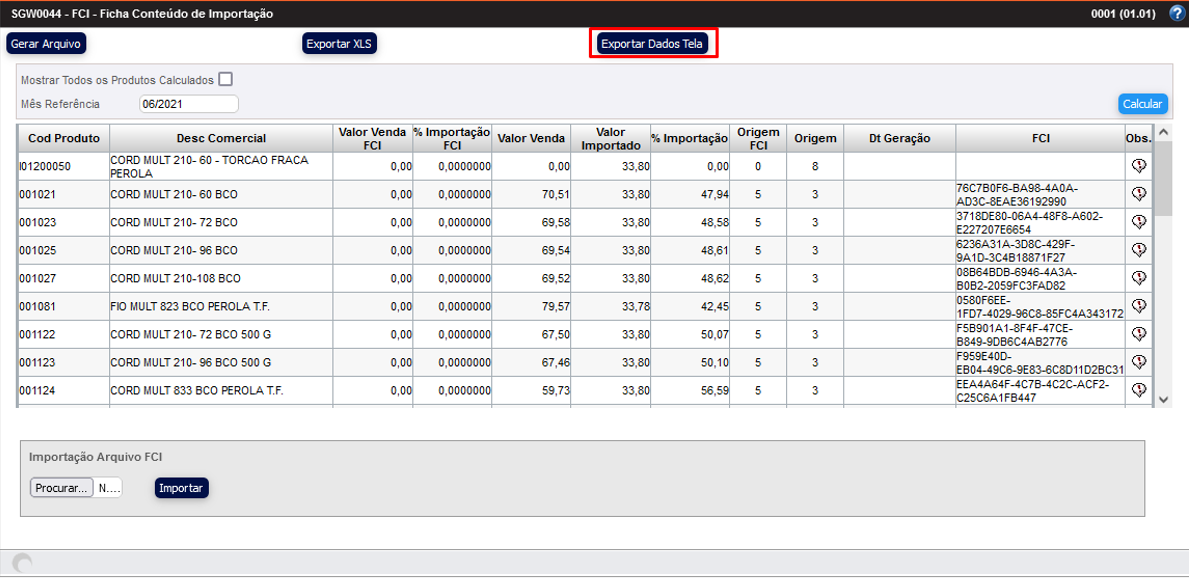Click observation icon for product I01200050

coord(1138,166)
